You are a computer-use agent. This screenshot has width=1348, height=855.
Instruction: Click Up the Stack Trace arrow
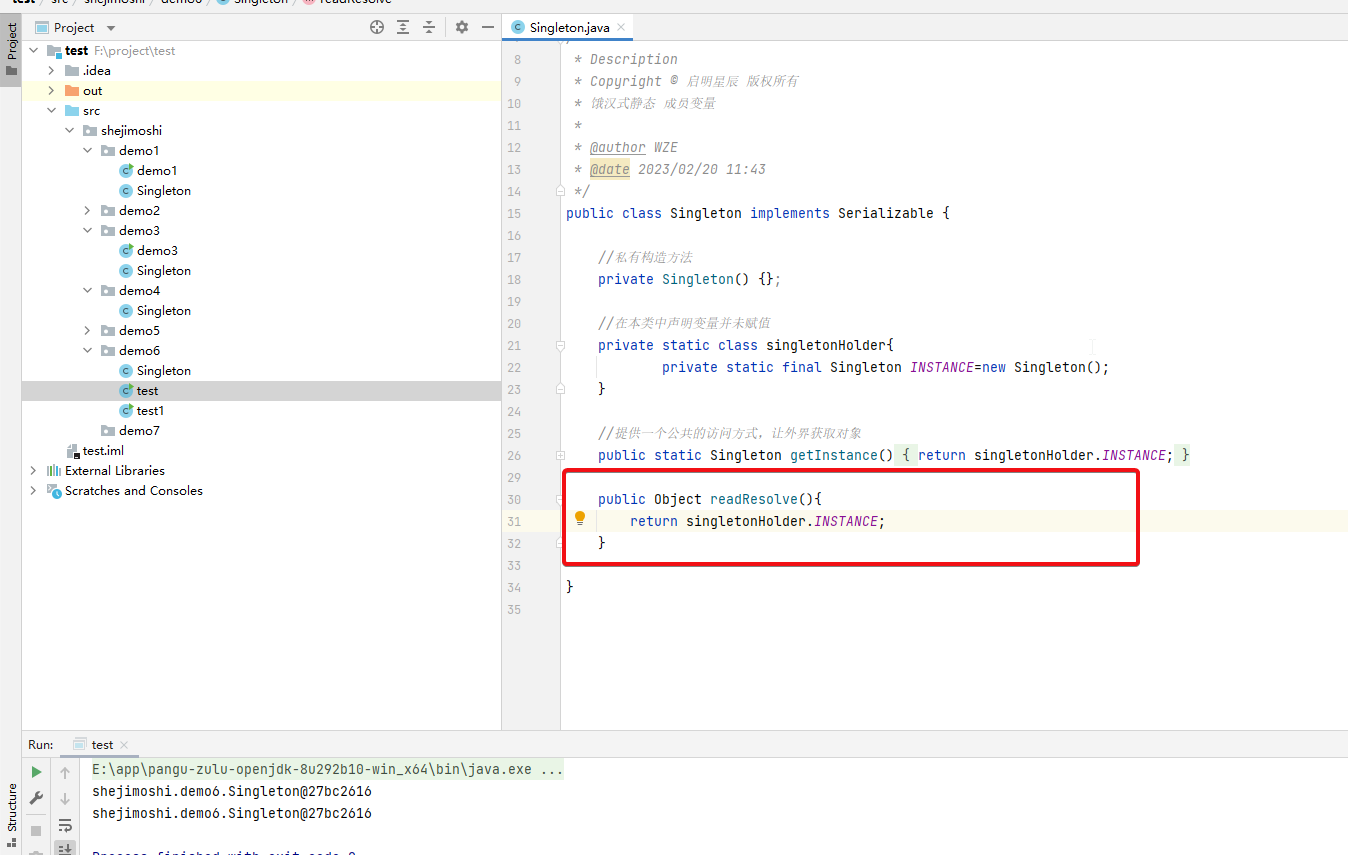[x=65, y=772]
